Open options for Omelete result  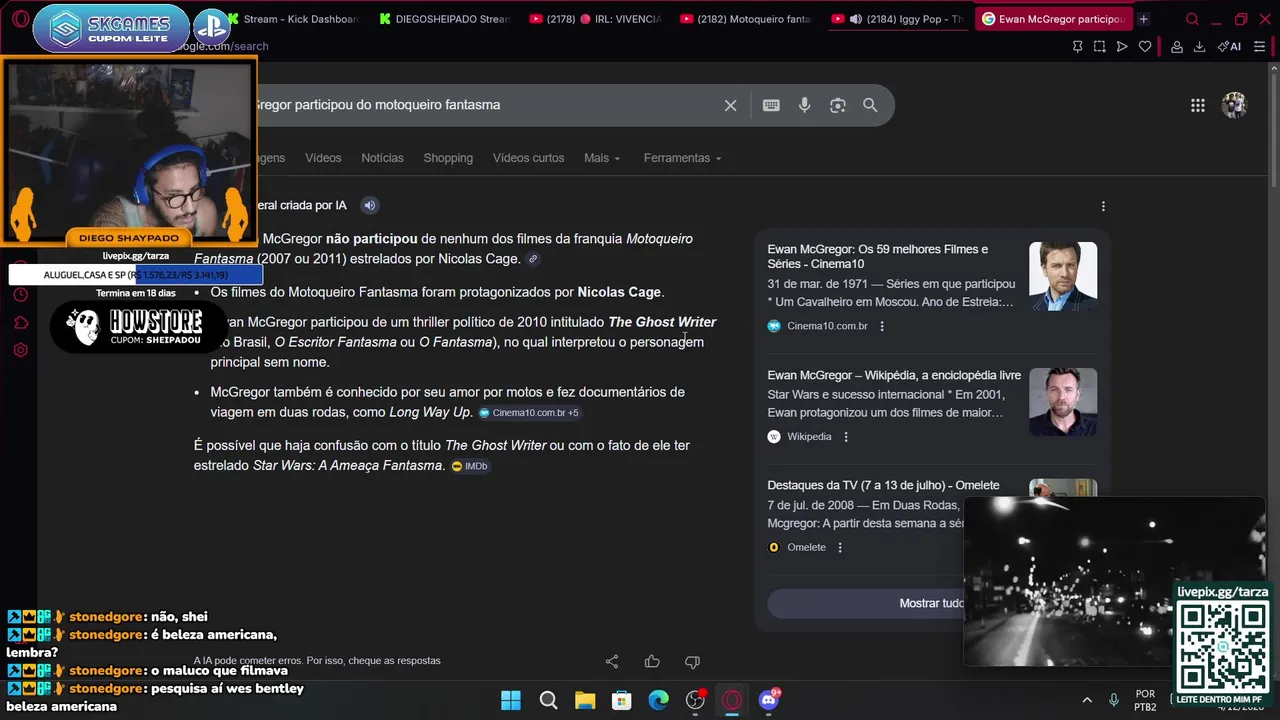839,547
